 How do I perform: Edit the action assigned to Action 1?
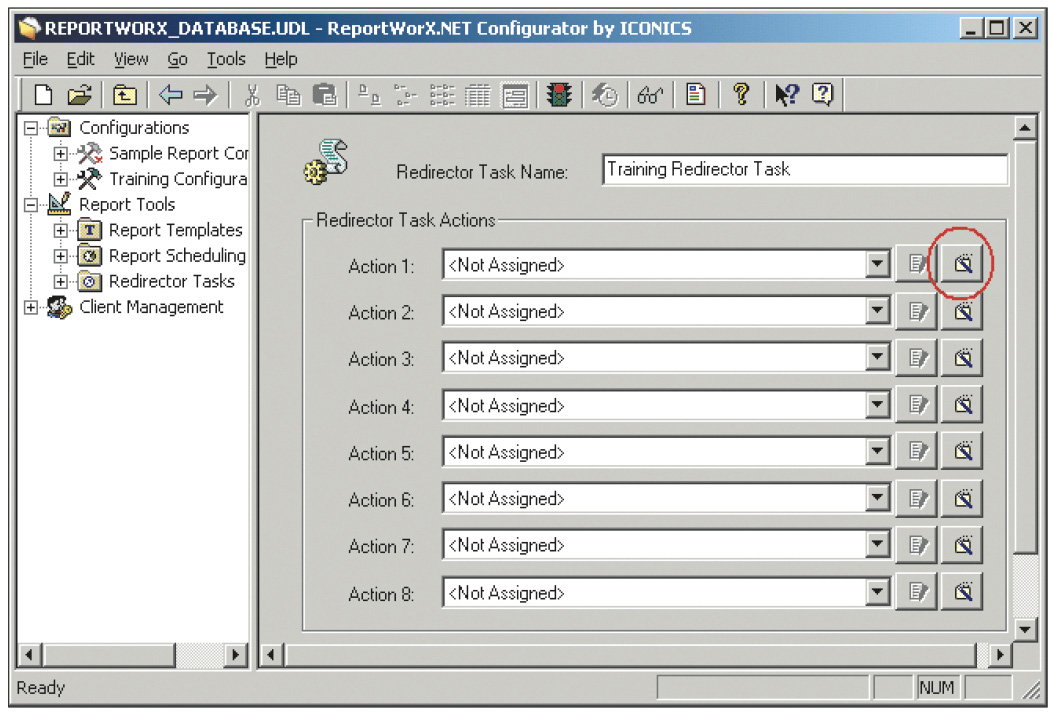(916, 264)
